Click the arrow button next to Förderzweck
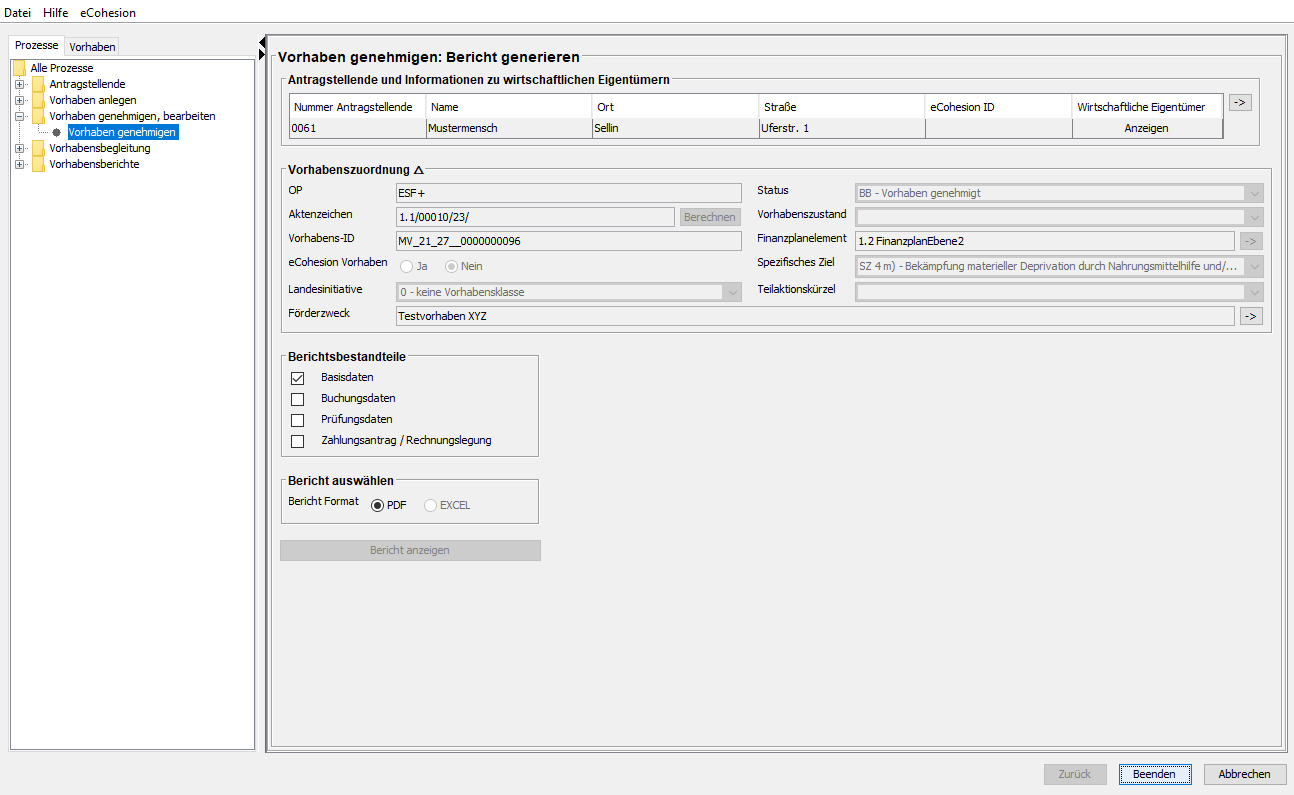This screenshot has height=795, width=1294. 1250,316
